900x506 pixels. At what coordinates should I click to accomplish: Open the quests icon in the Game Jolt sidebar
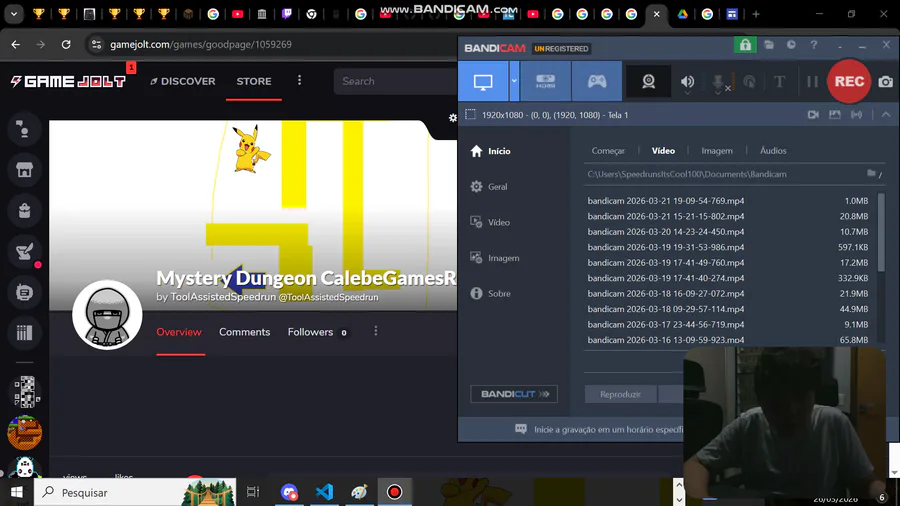pyautogui.click(x=24, y=251)
